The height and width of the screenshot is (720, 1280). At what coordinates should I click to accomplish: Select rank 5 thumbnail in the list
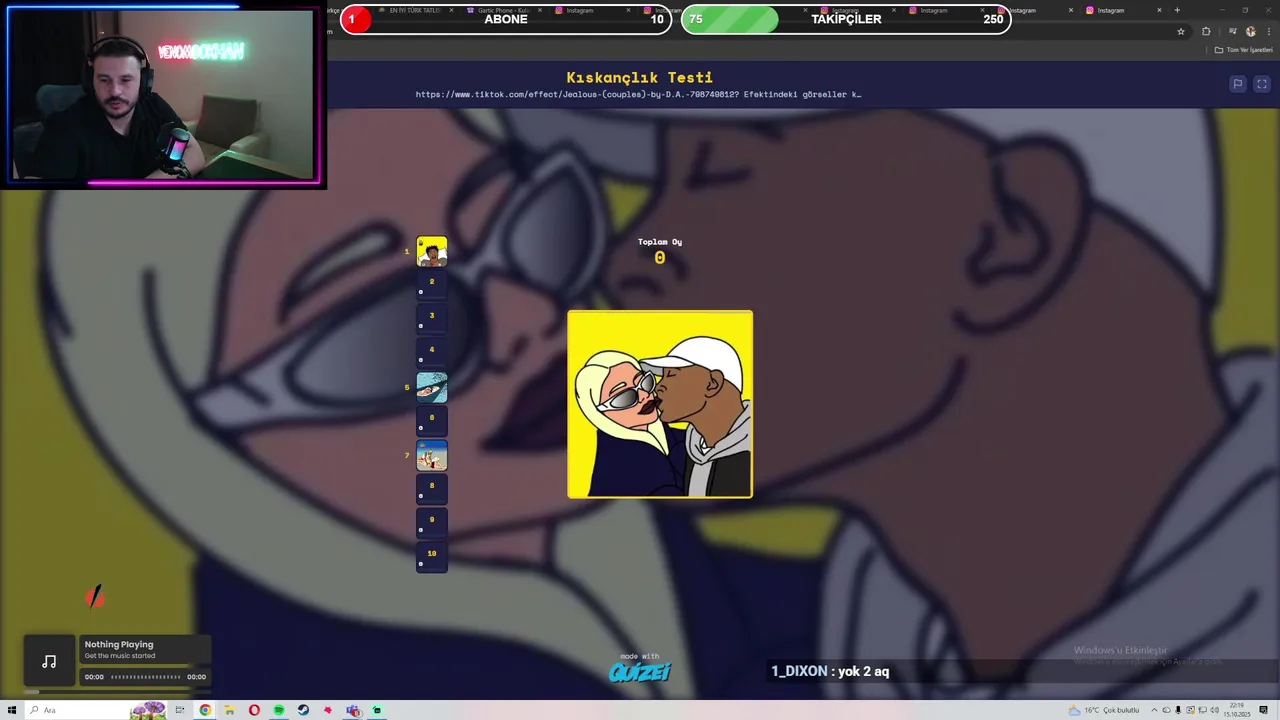tap(432, 387)
